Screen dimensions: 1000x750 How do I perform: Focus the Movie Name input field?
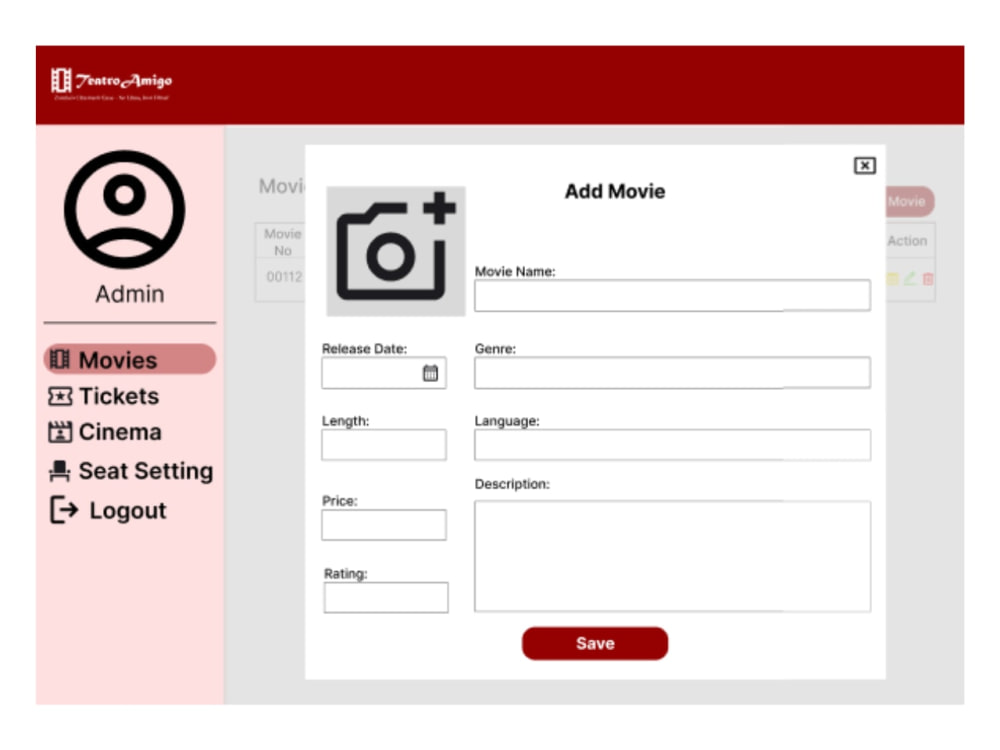pyautogui.click(x=672, y=295)
